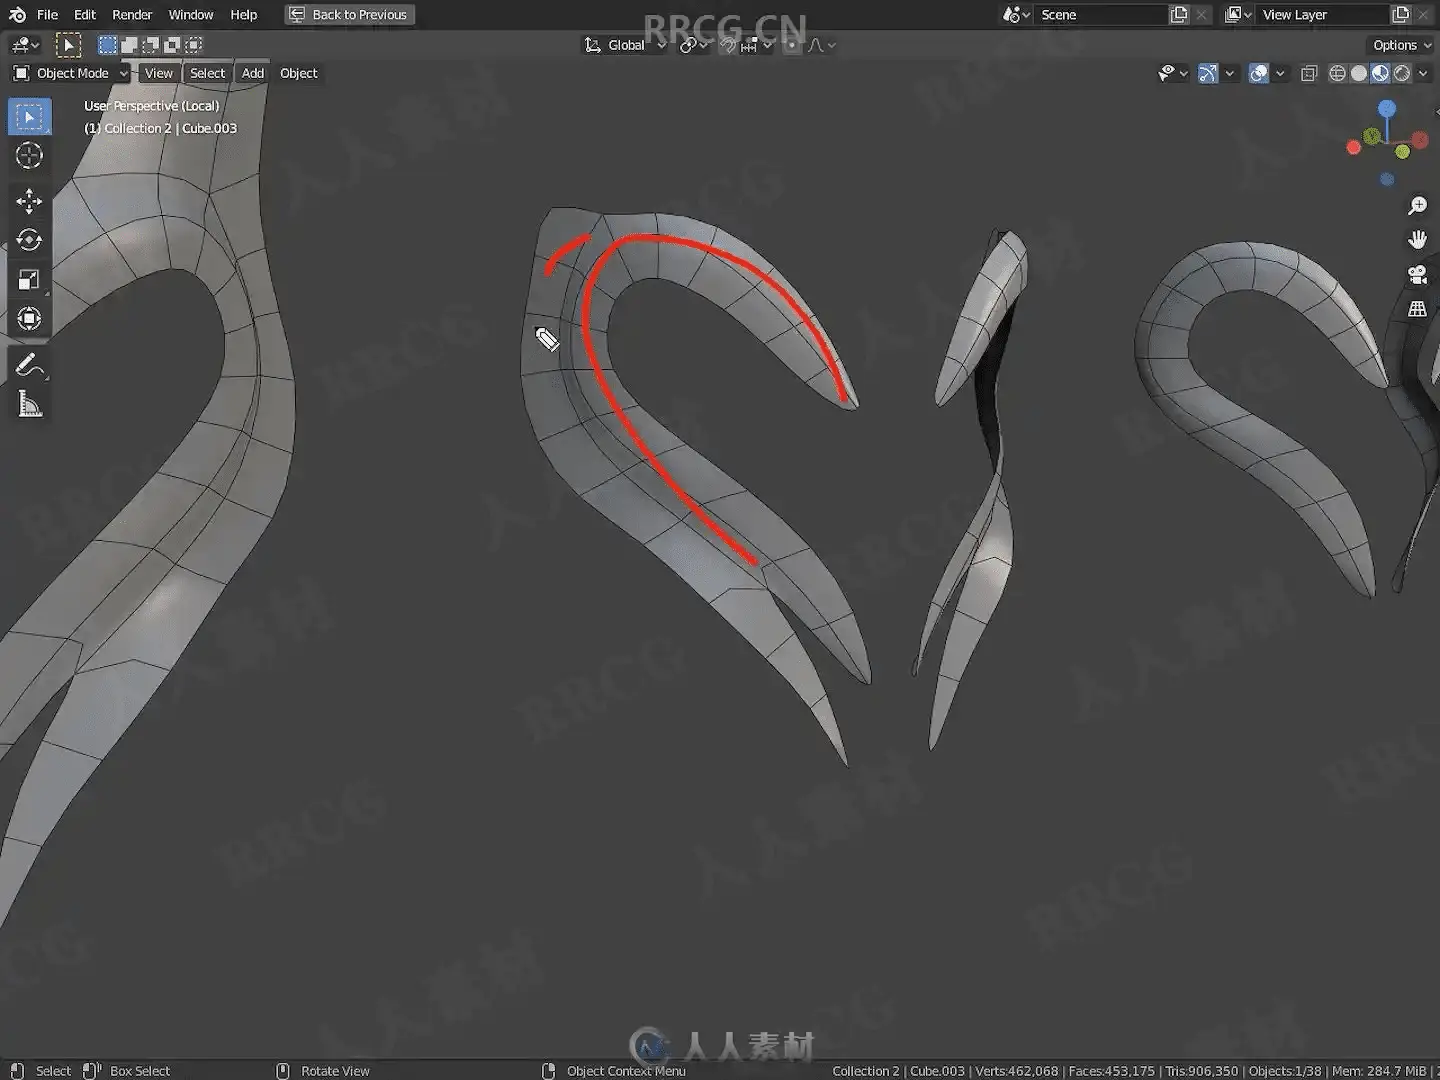Open the view layer browse dropdown
This screenshot has width=1440, height=1080.
click(1238, 15)
